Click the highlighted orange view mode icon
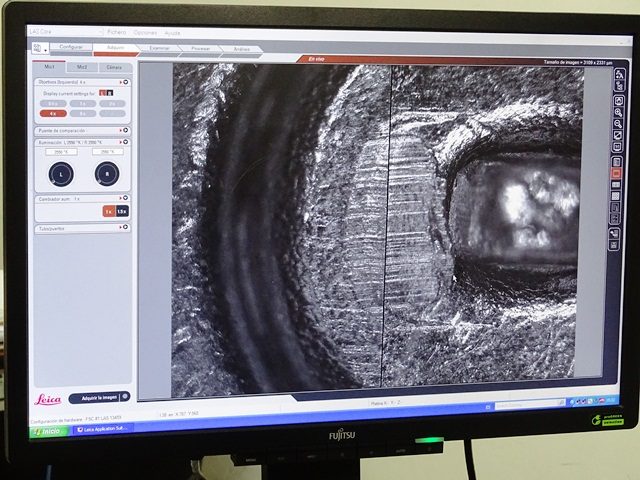The image size is (640, 480). (617, 172)
